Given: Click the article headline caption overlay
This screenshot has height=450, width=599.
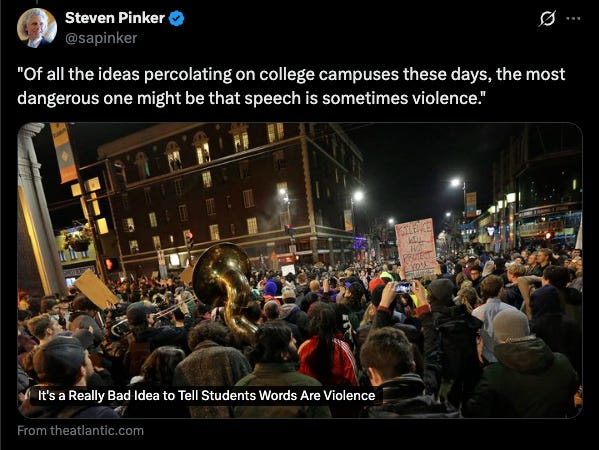Looking at the screenshot, I should tap(206, 395).
